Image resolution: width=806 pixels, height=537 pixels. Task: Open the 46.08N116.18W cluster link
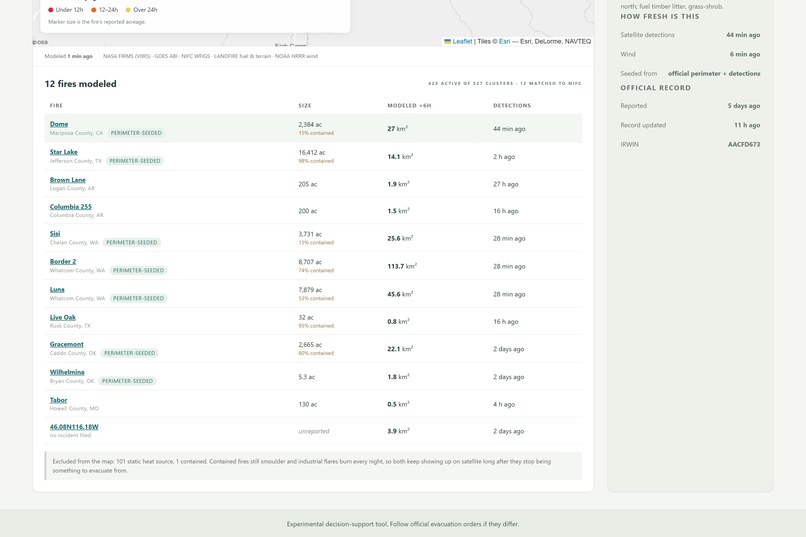coord(74,427)
